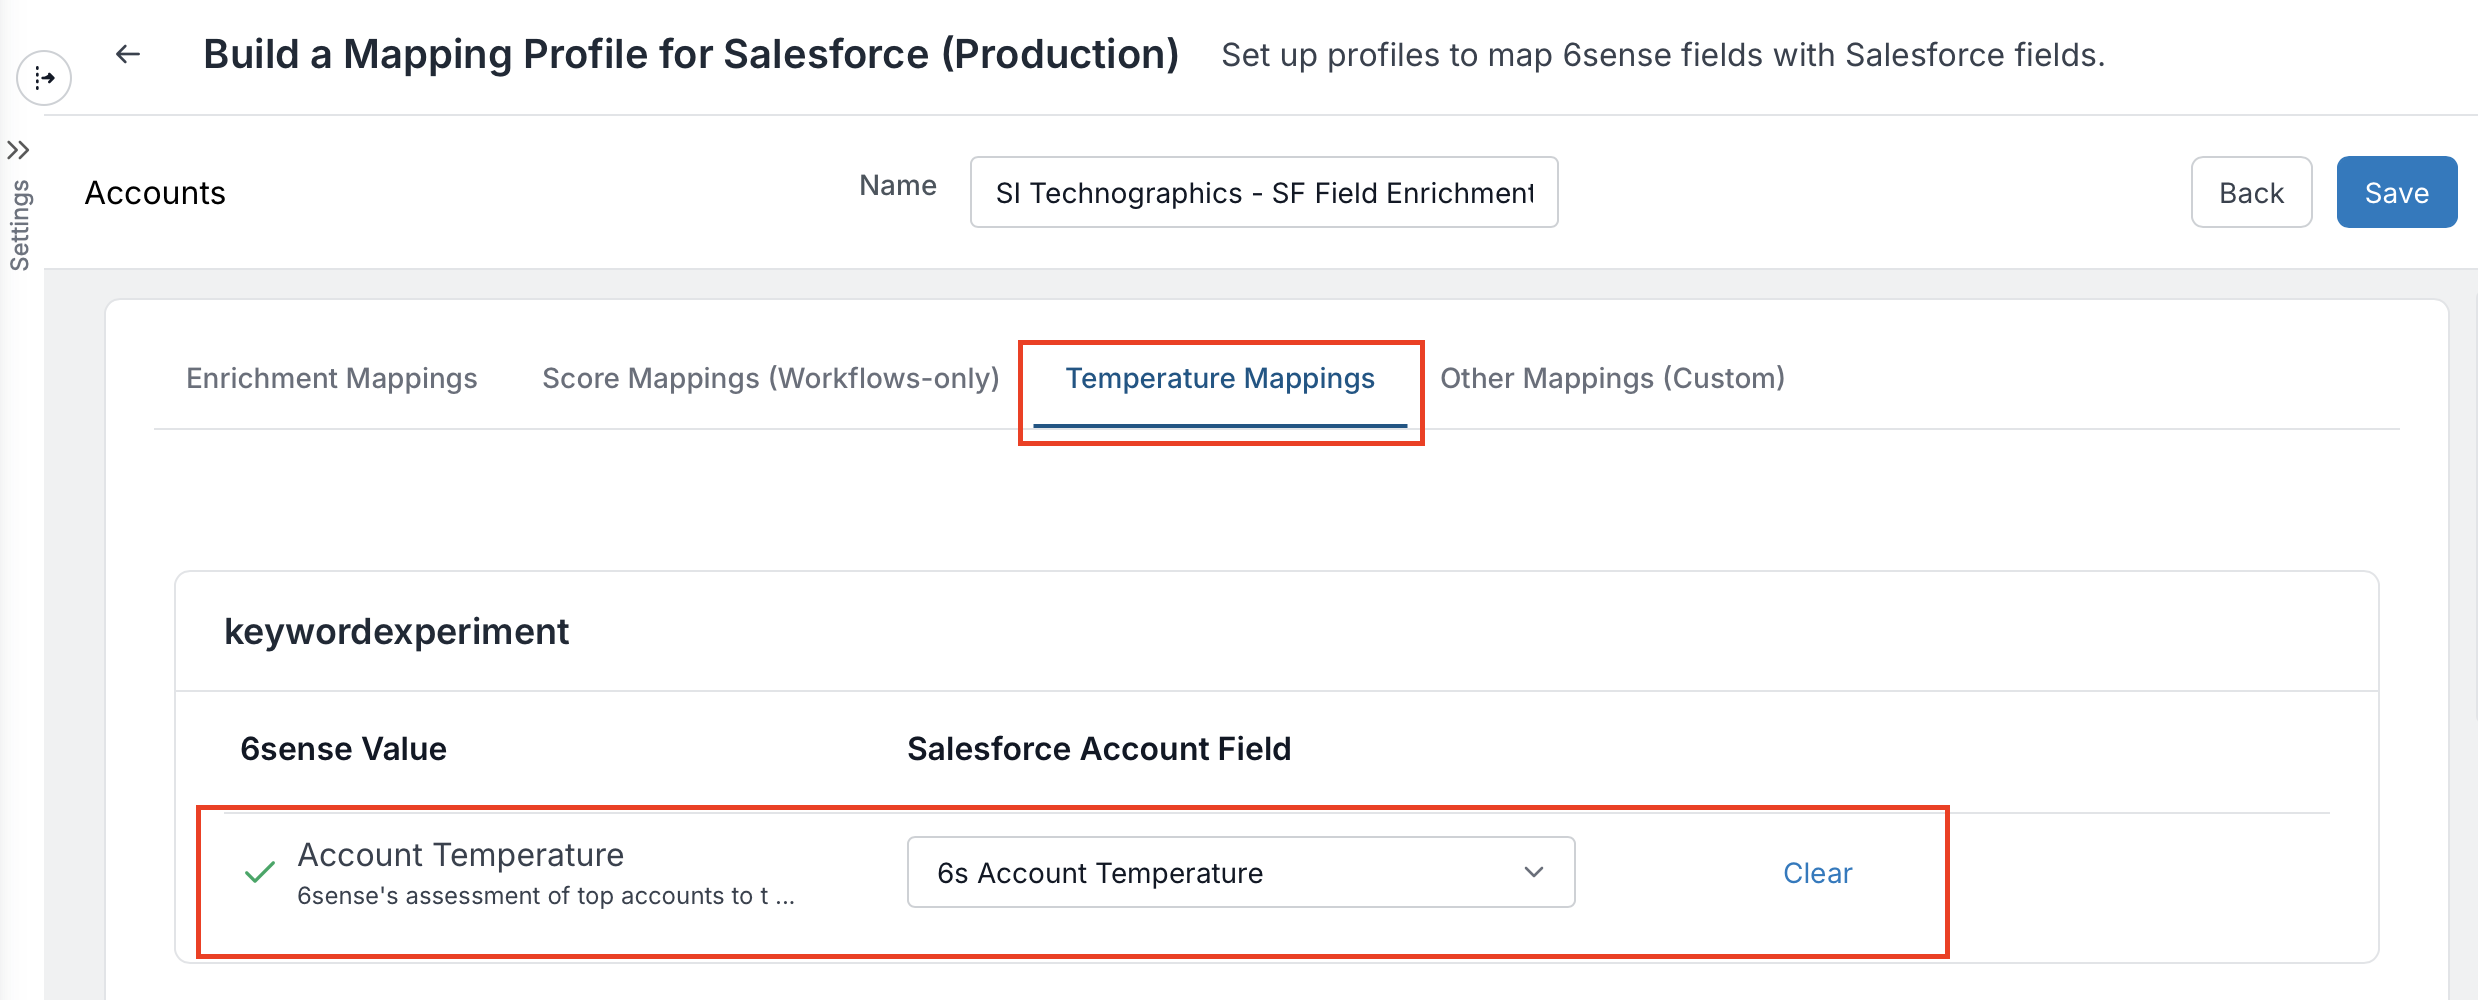
Task: Click the vertical Settings label
Action: coord(19,226)
